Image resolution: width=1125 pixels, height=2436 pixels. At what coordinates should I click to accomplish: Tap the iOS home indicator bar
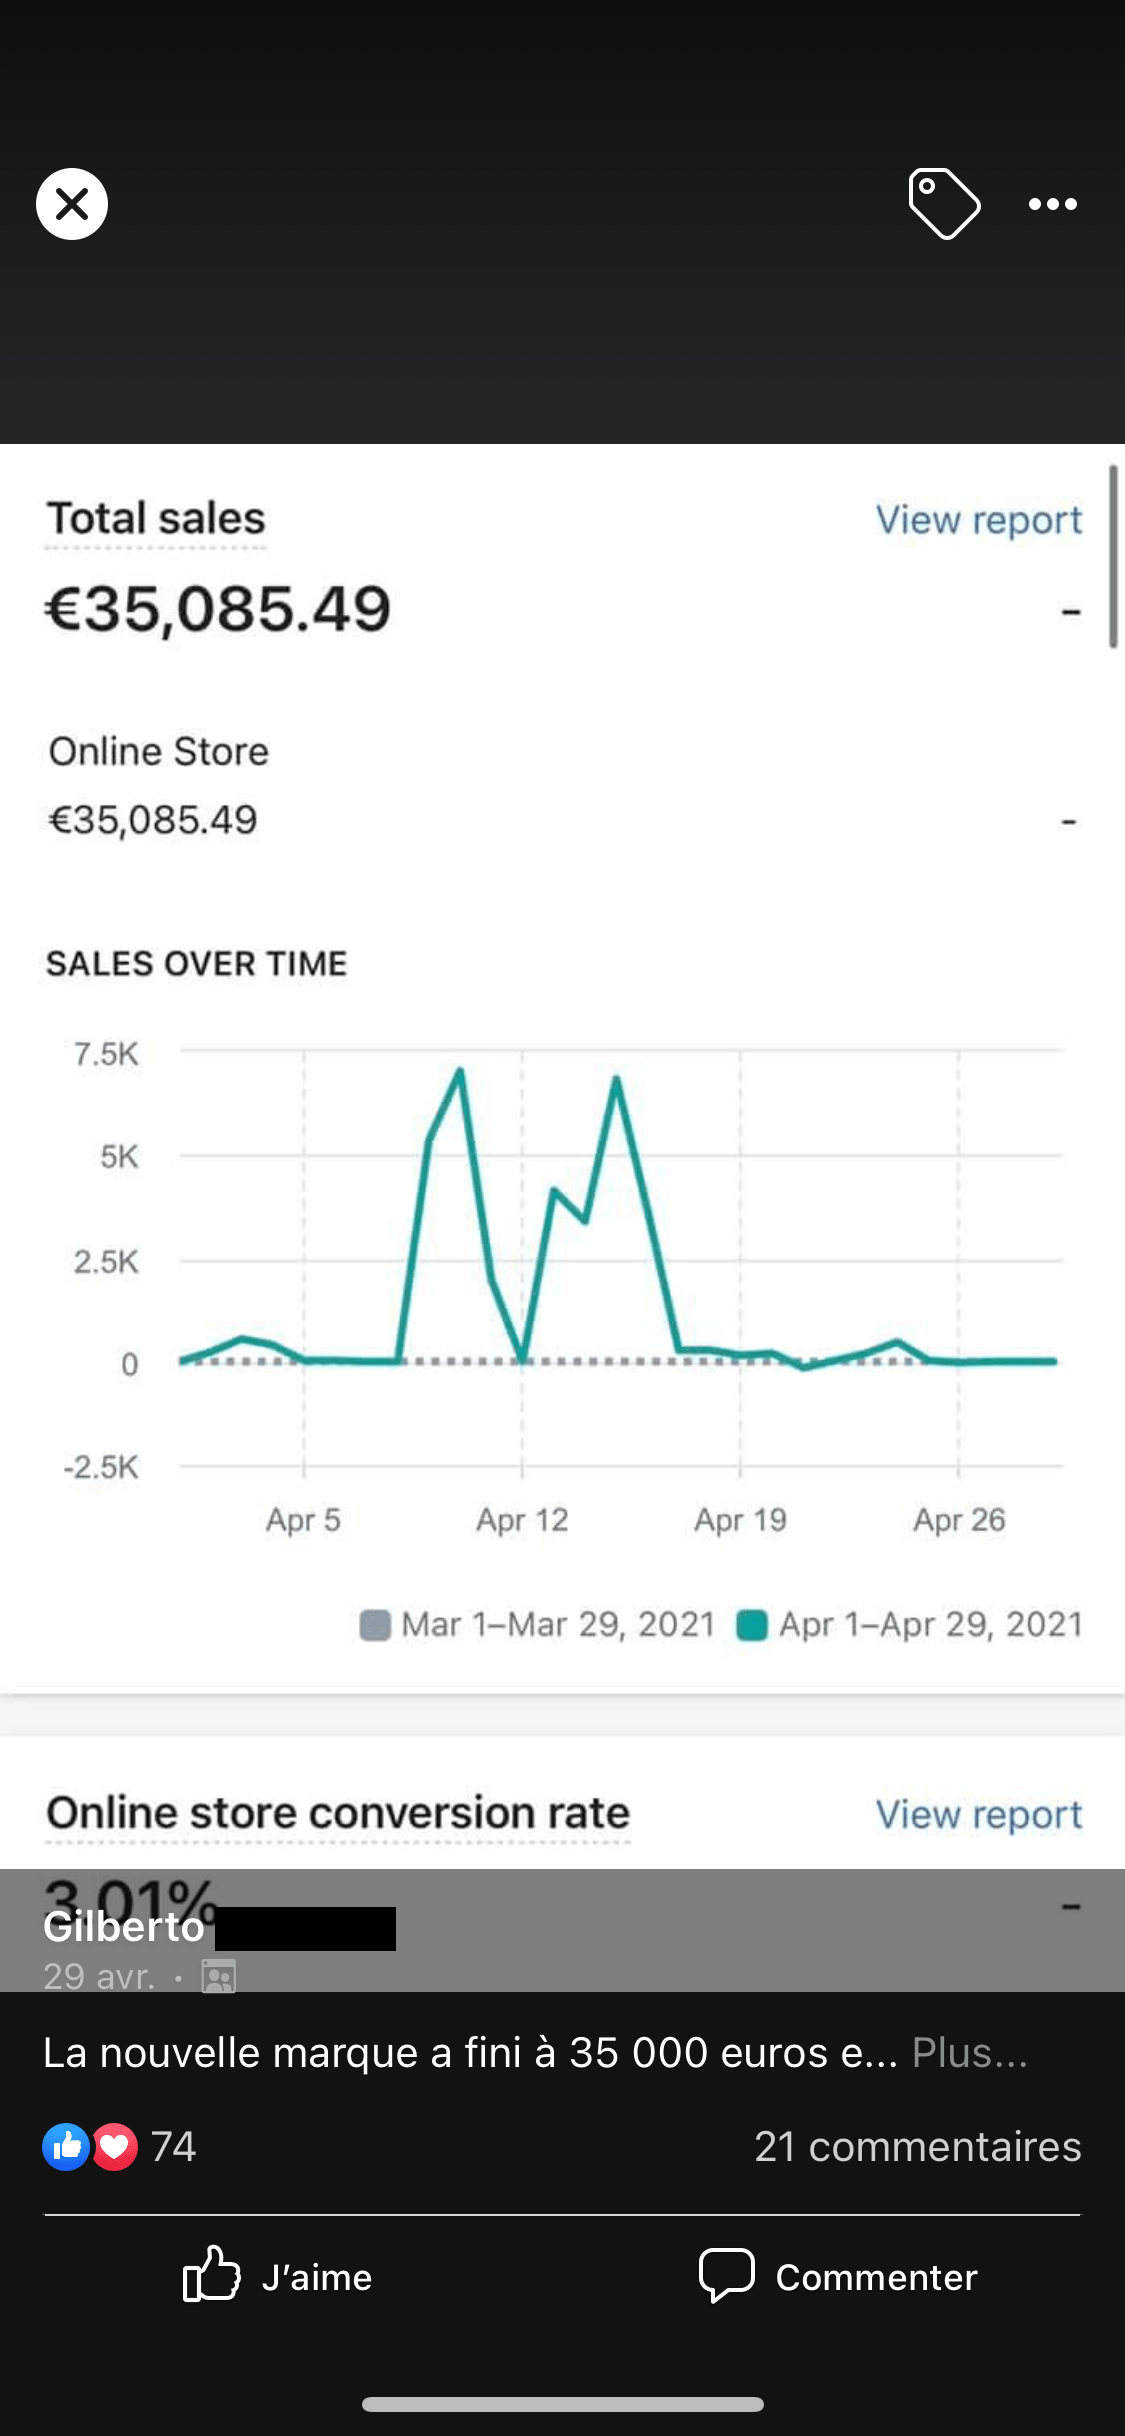563,2404
